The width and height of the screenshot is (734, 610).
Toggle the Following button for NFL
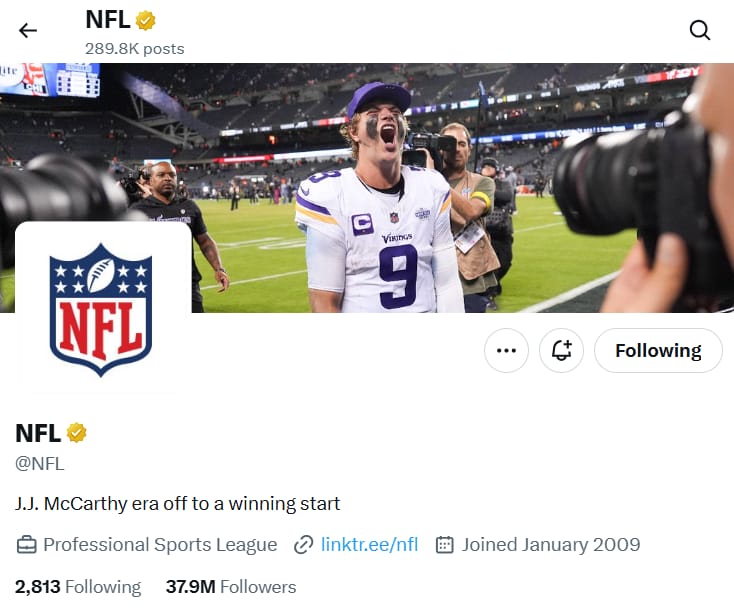pyautogui.click(x=658, y=351)
